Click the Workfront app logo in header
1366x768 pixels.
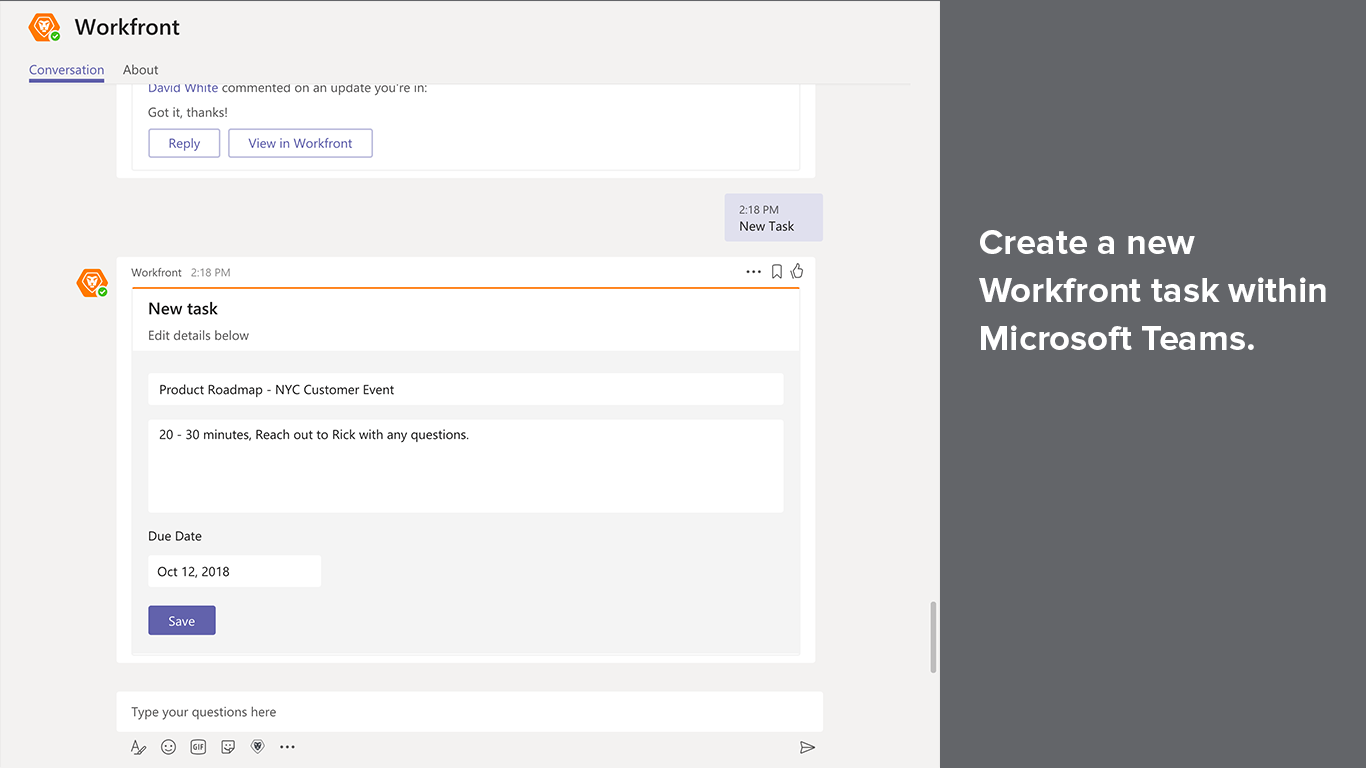(x=44, y=28)
